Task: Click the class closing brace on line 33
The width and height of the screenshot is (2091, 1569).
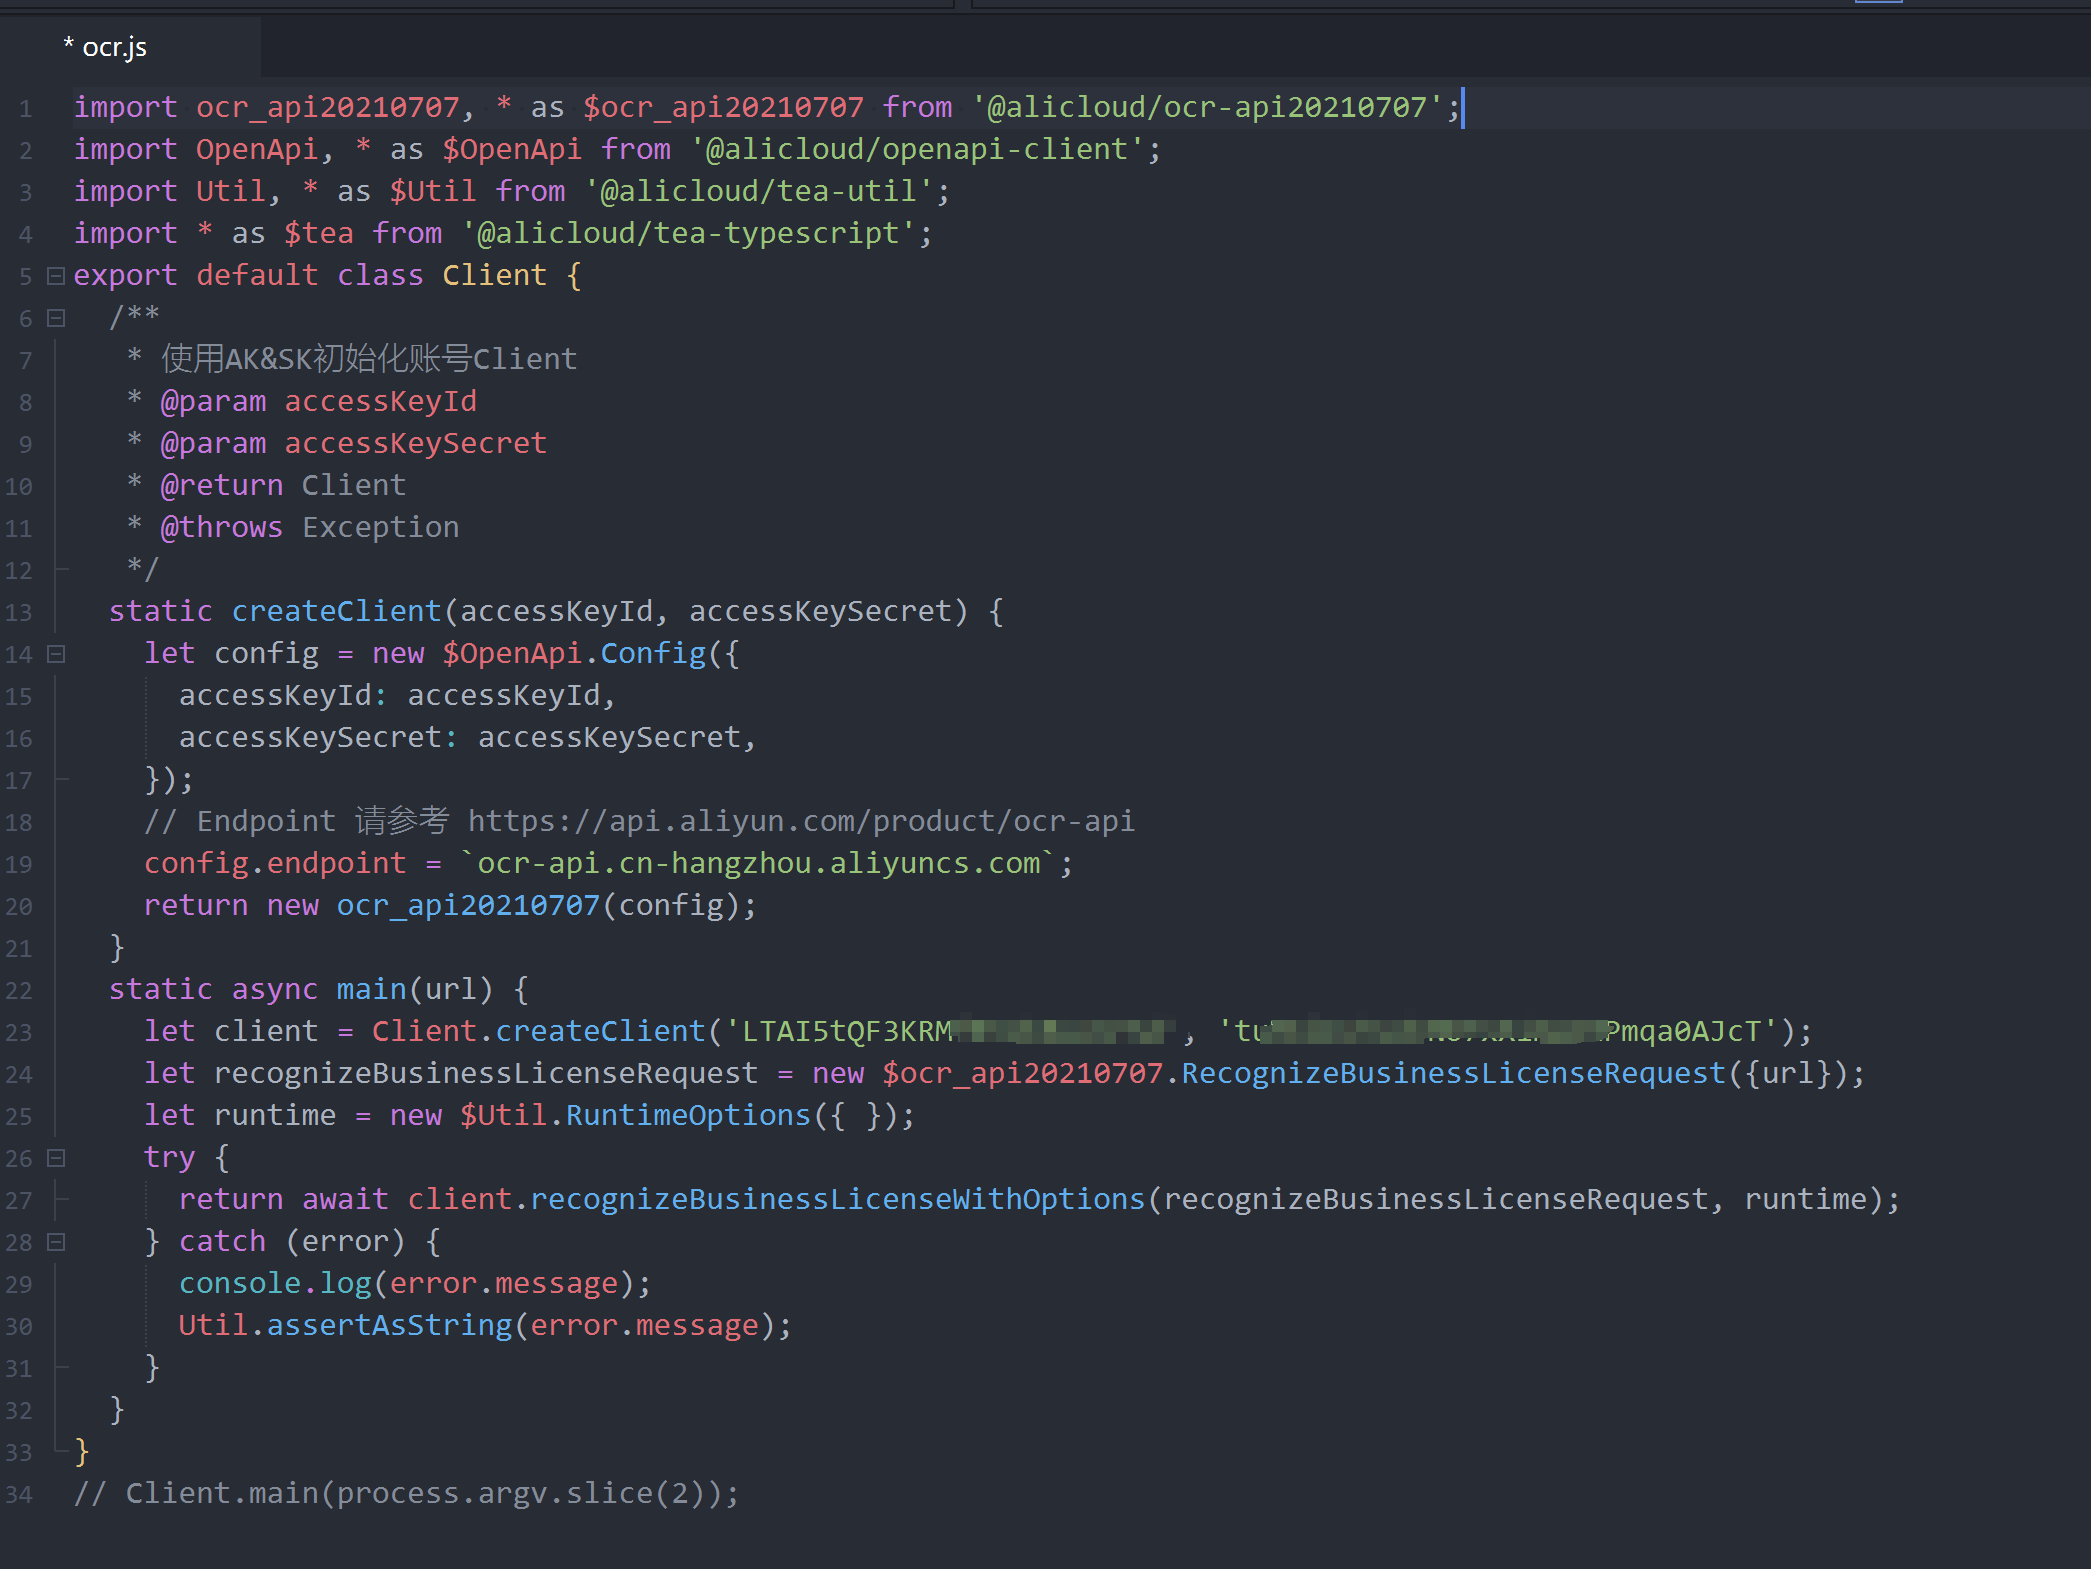Action: click(82, 1451)
